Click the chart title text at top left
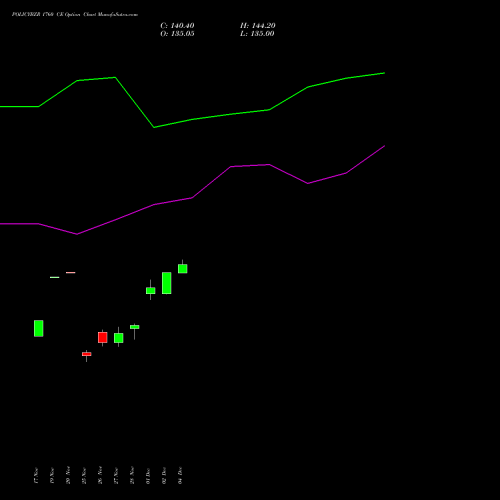The height and width of the screenshot is (500, 500). point(75,14)
